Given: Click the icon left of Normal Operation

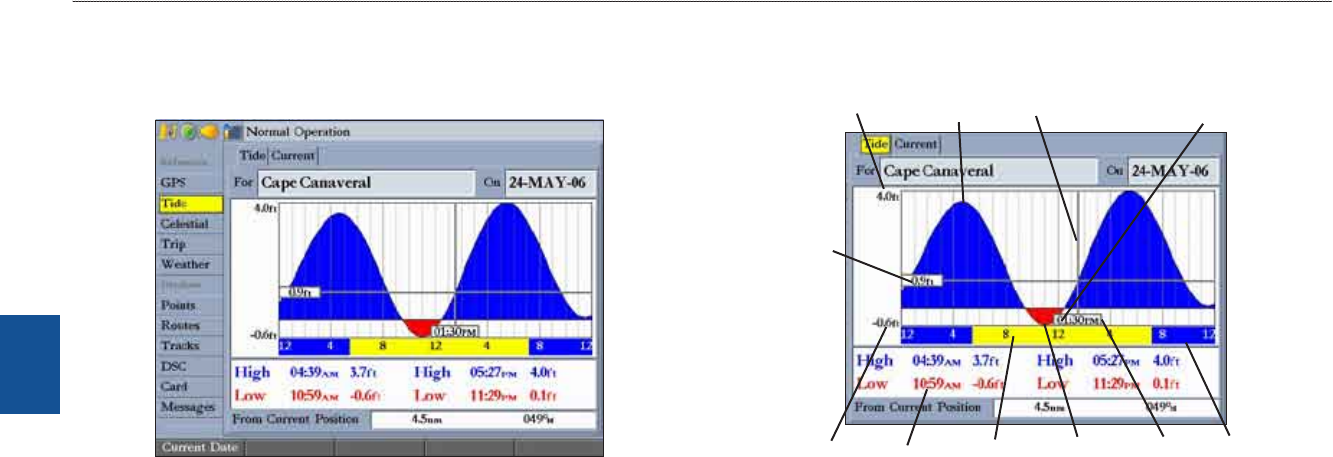Looking at the screenshot, I should pyautogui.click(x=231, y=131).
